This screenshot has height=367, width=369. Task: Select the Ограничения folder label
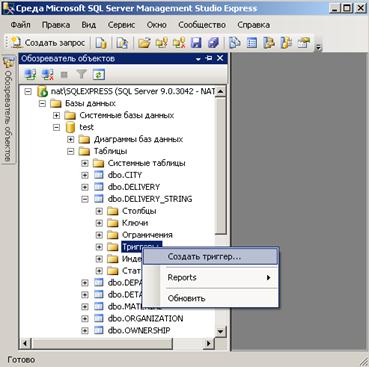pos(147,235)
